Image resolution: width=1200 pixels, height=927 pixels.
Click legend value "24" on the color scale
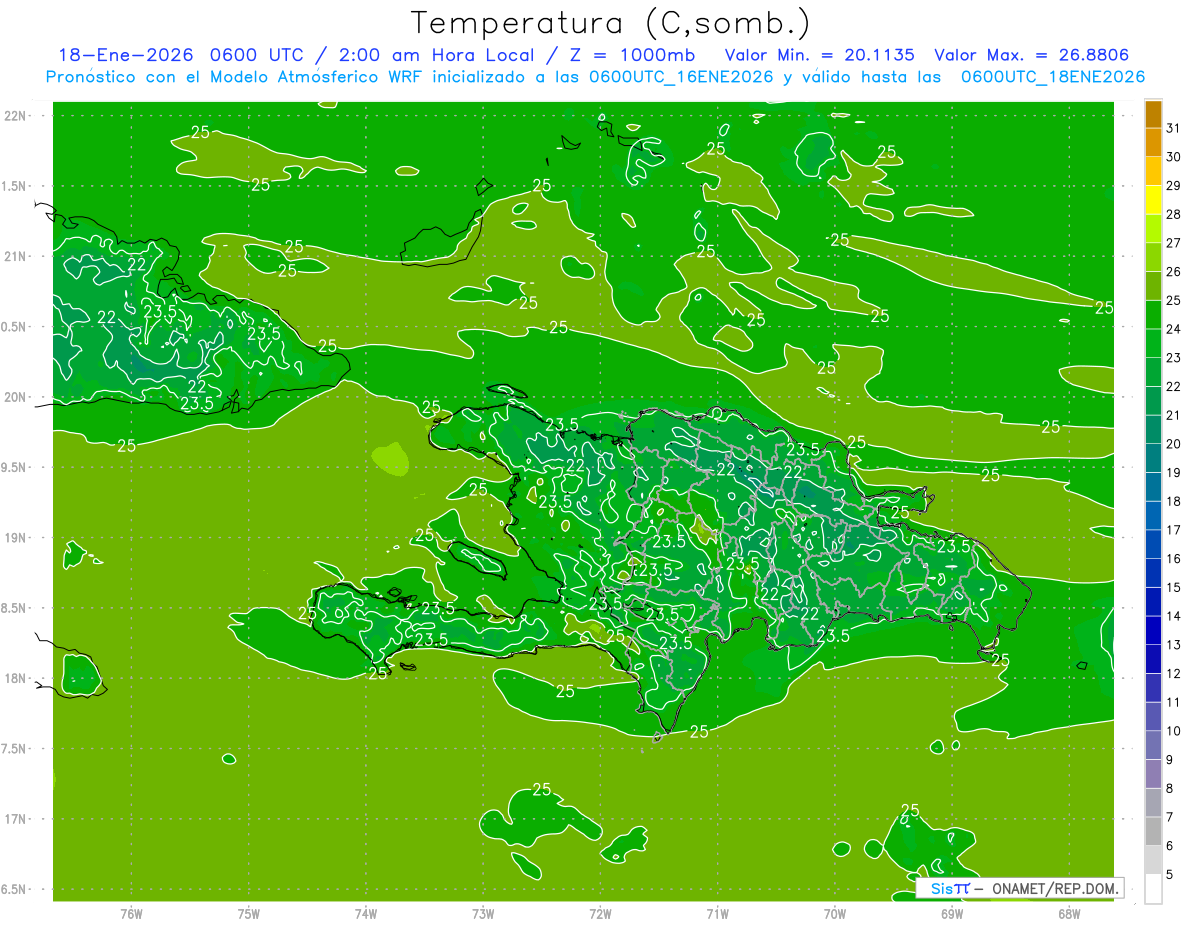coord(1174,329)
